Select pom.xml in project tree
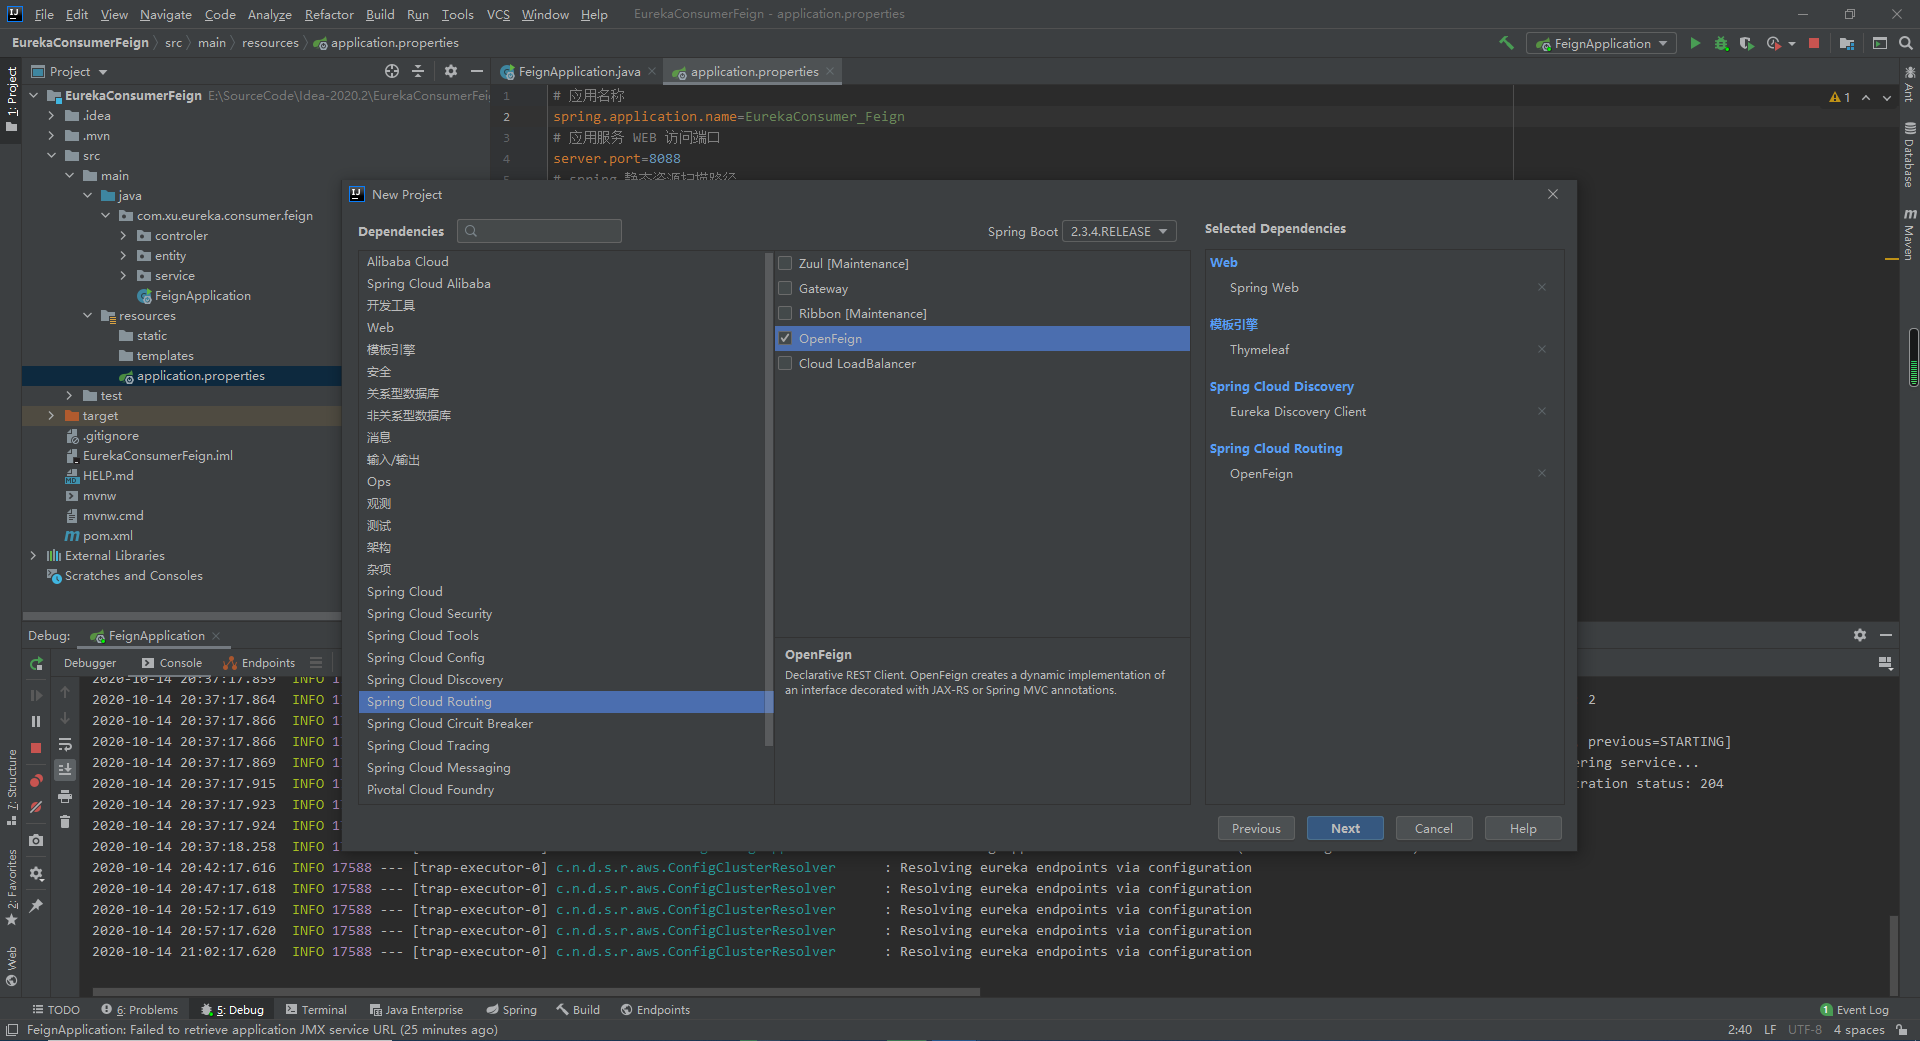Image resolution: width=1920 pixels, height=1041 pixels. (108, 536)
